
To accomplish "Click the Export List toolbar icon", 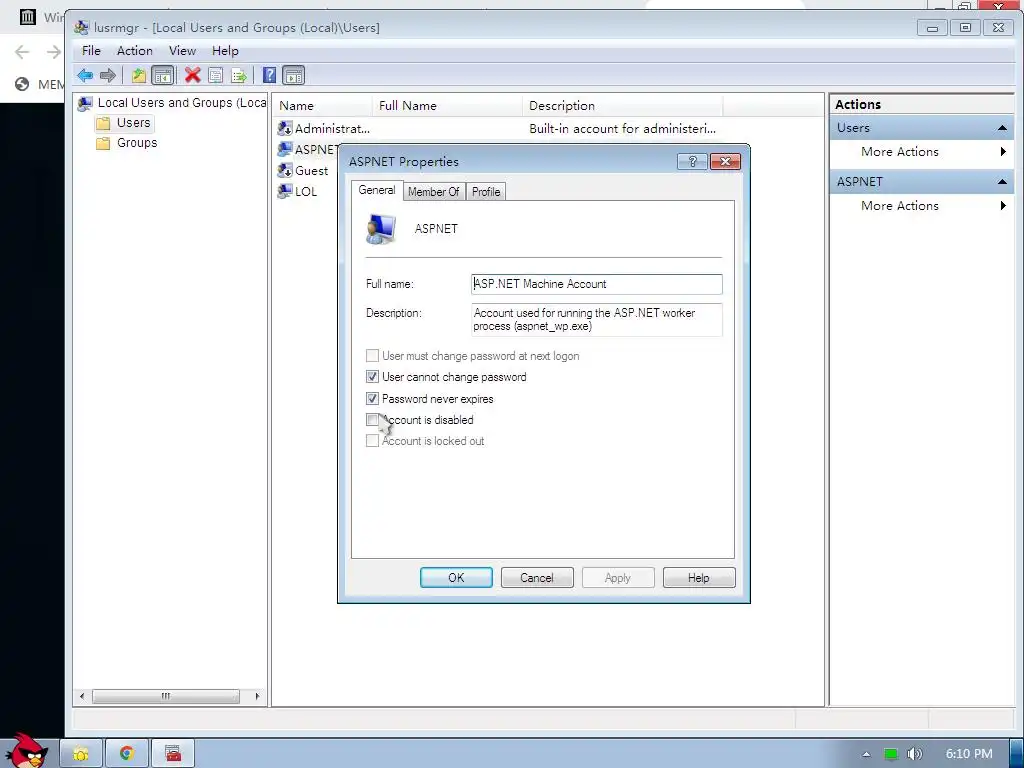I will coord(239,75).
